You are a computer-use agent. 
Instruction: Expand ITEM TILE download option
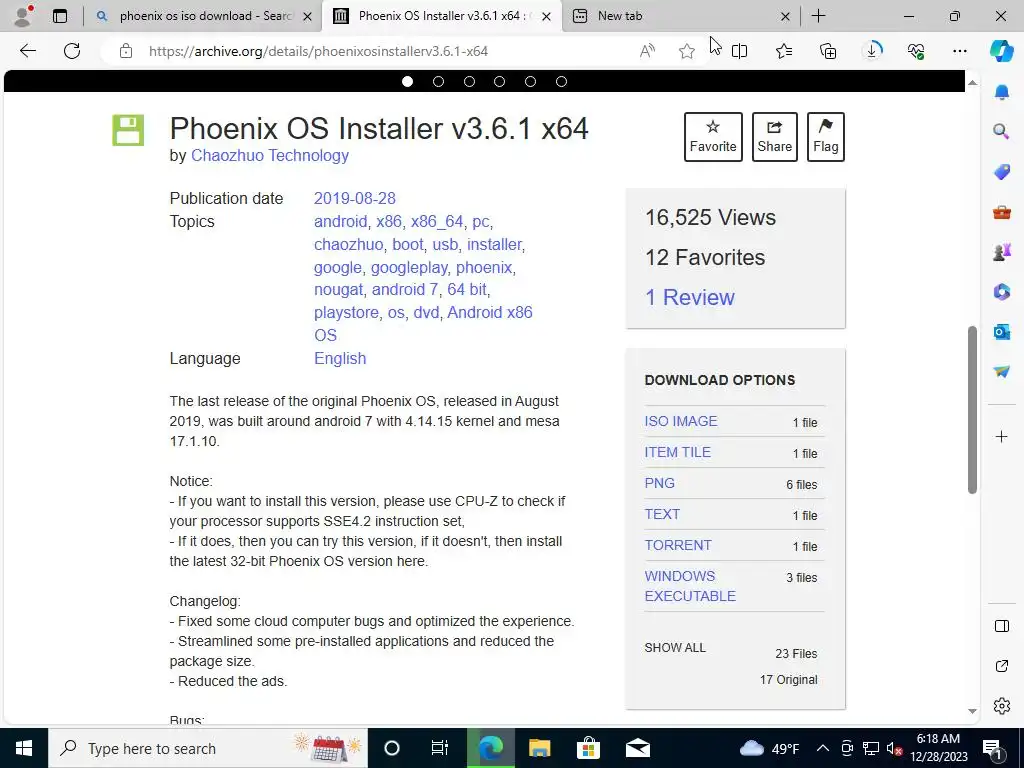[677, 452]
